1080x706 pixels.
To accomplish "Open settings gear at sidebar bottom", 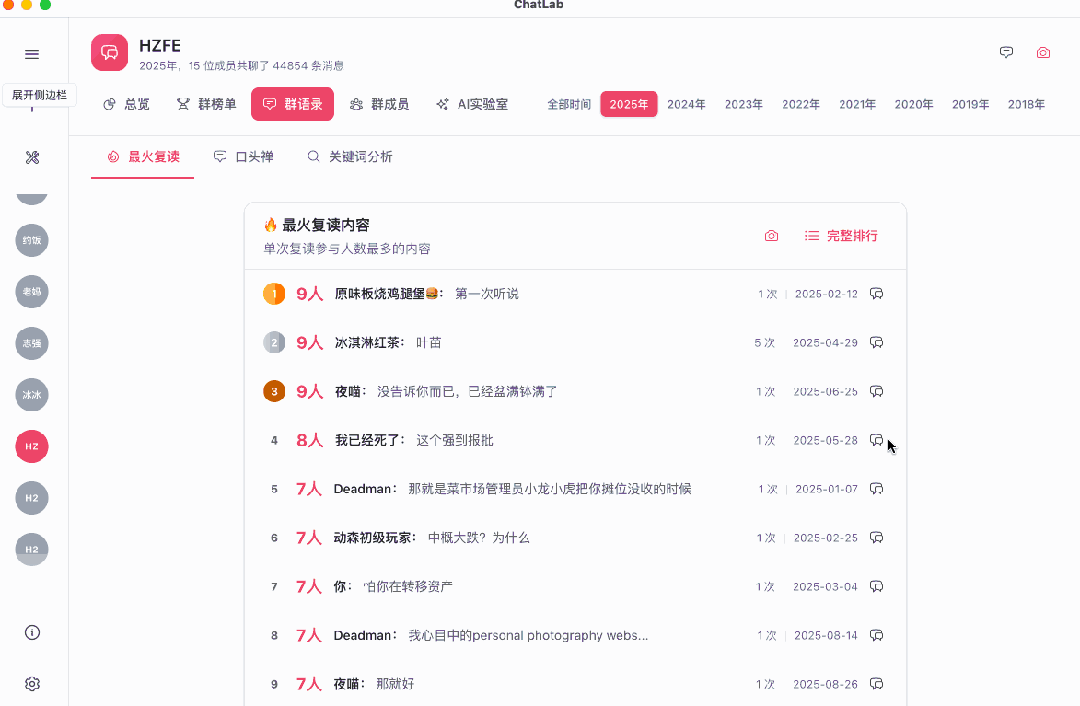I will (31, 683).
